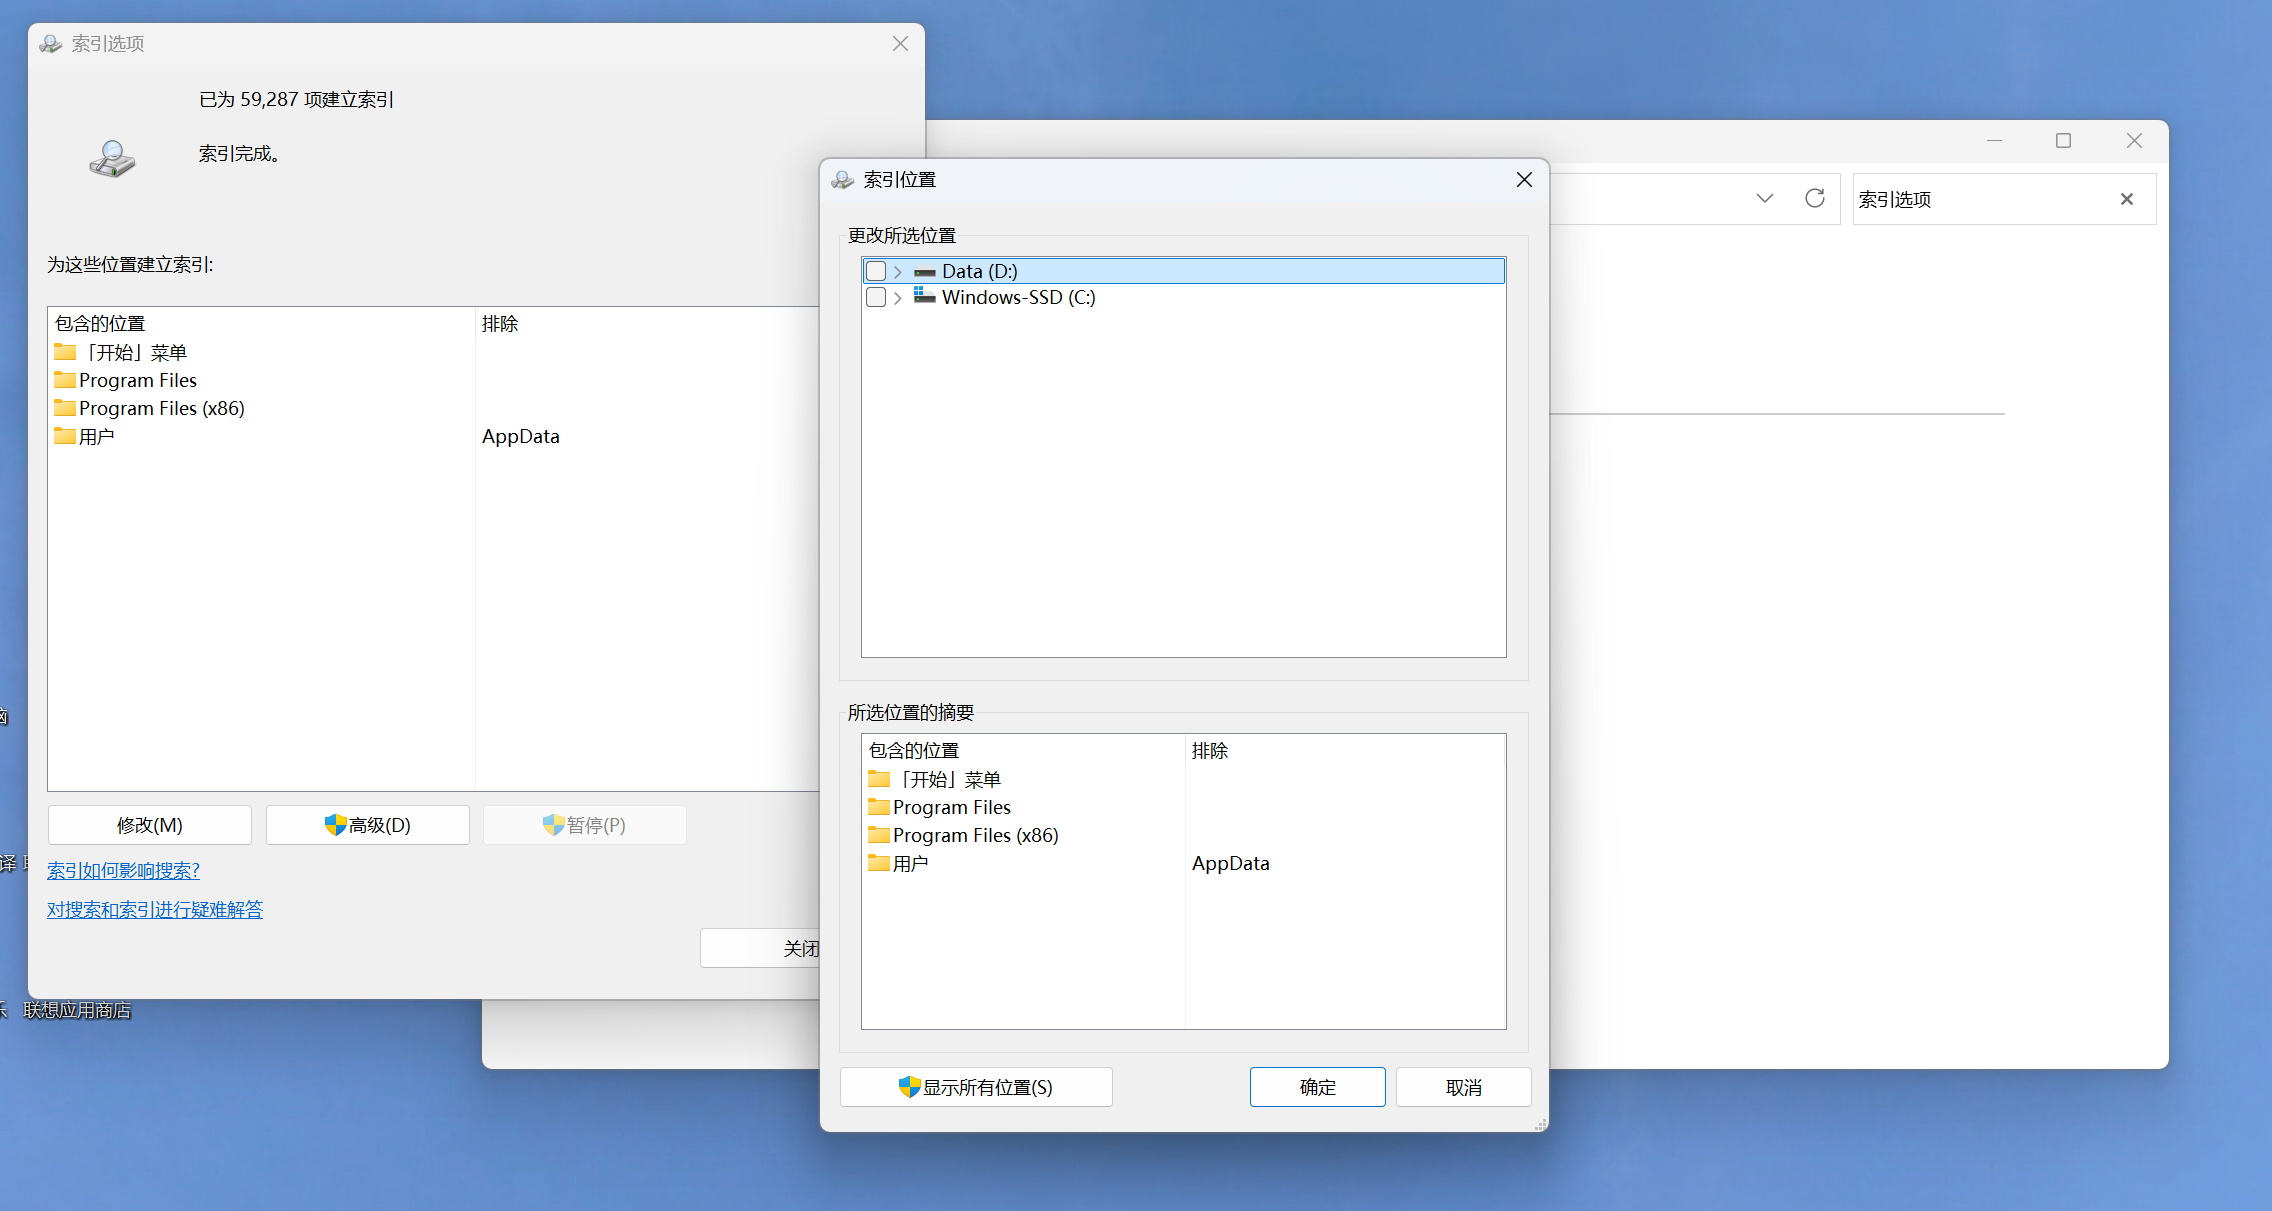
Task: Open the address bar history dropdown
Action: (x=1765, y=198)
